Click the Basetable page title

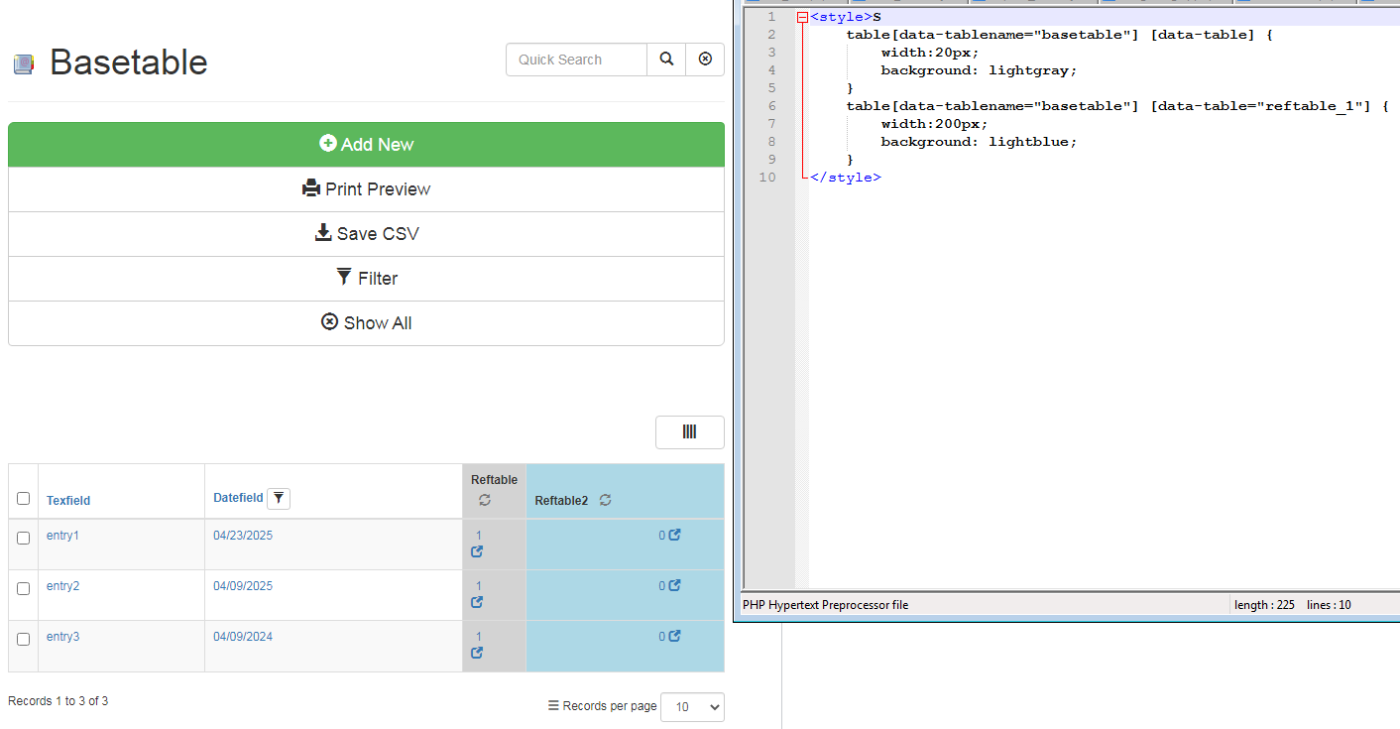tap(128, 62)
